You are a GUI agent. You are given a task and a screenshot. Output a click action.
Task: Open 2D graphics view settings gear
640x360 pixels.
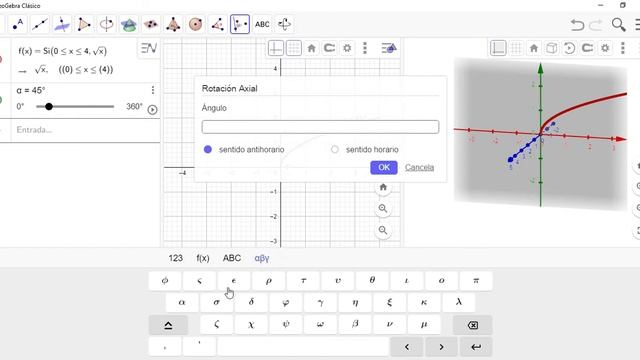point(347,48)
